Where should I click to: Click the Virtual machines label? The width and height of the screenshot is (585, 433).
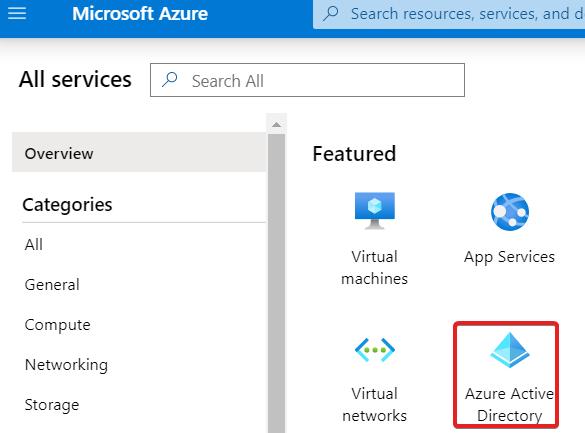[x=375, y=268]
